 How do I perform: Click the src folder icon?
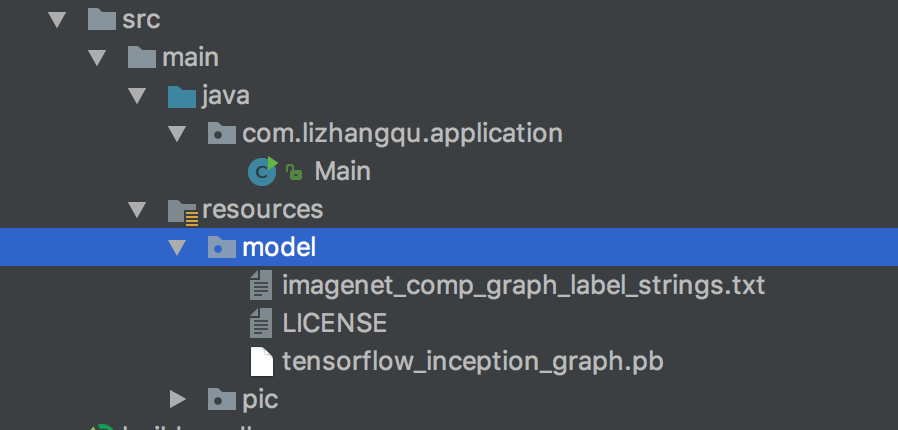[101, 19]
